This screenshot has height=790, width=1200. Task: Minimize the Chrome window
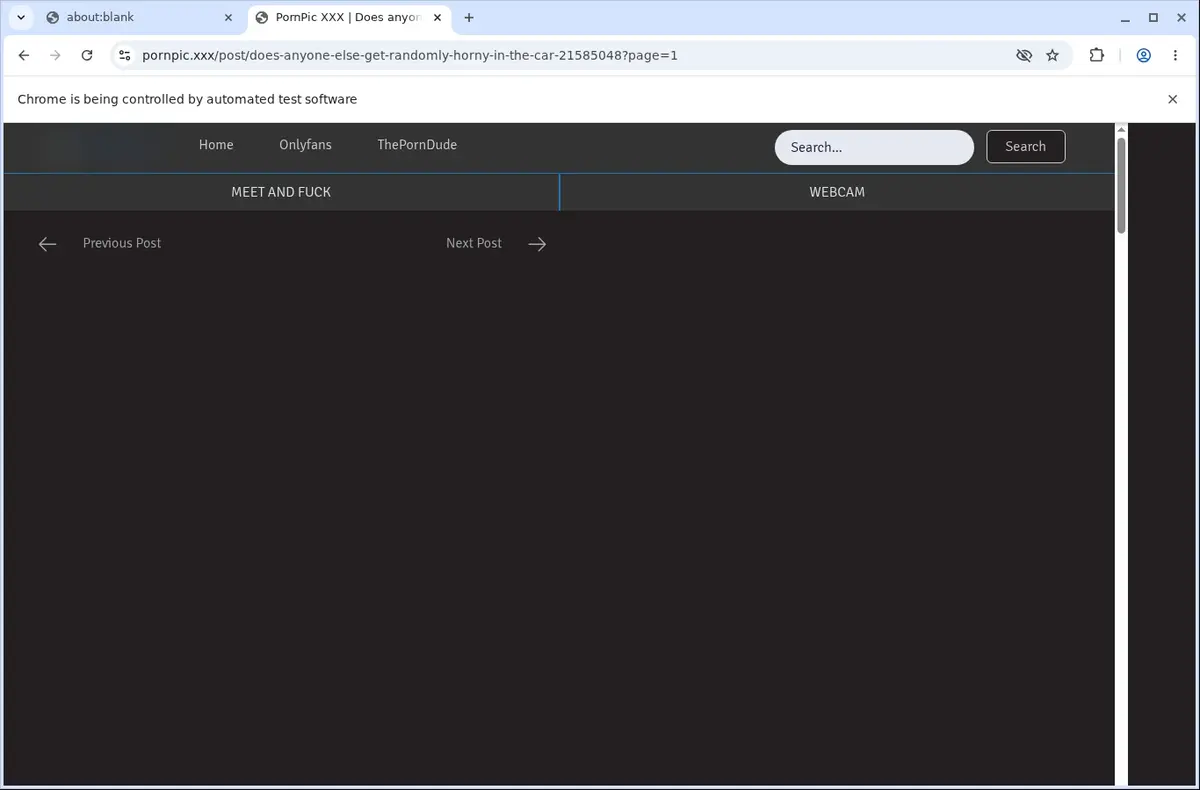tap(1125, 17)
